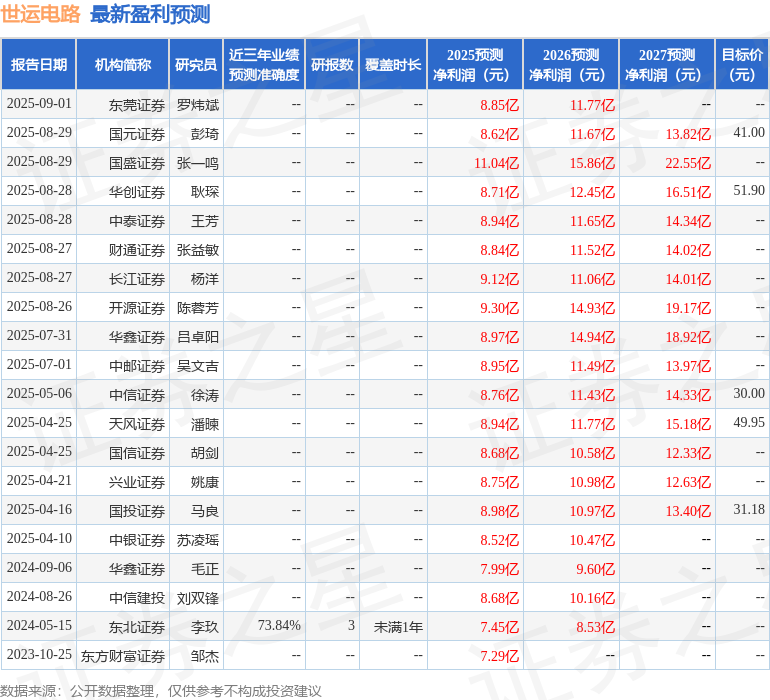Click the 研究员 column header
The image size is (770, 700).
(196, 64)
